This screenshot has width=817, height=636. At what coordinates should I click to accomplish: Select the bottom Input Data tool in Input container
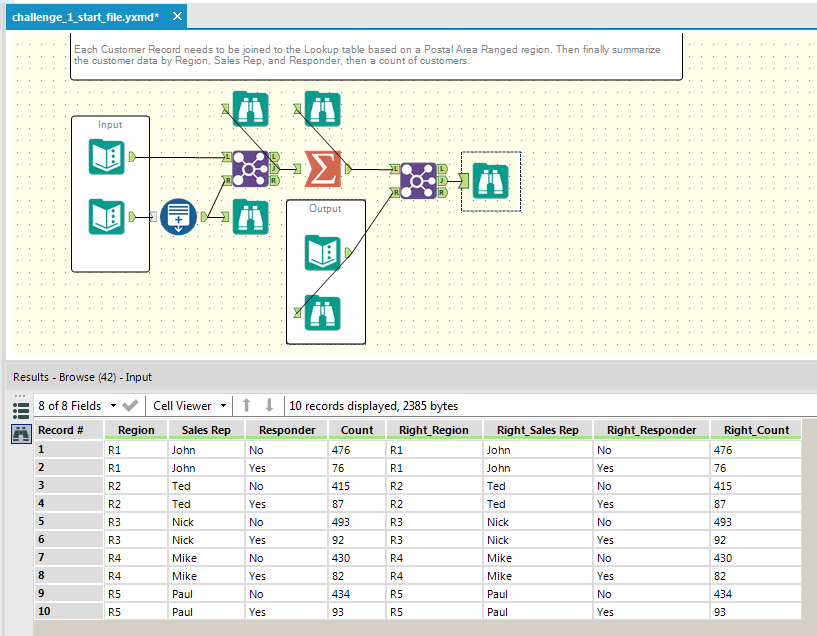(107, 216)
